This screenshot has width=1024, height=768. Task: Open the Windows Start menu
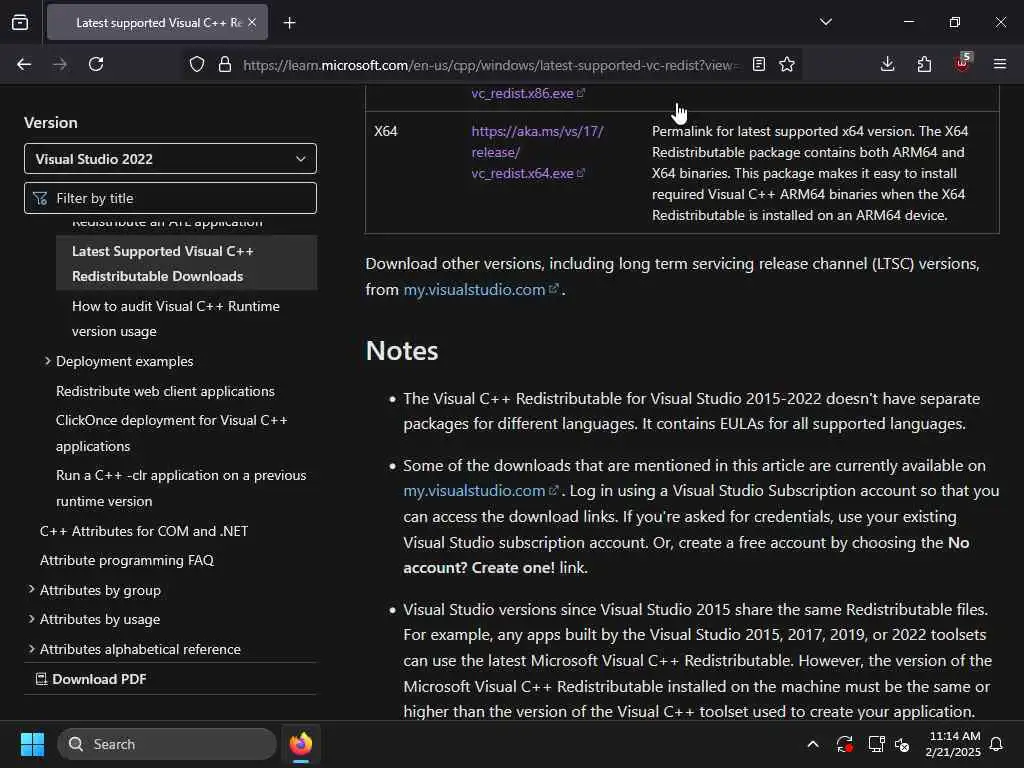point(33,744)
